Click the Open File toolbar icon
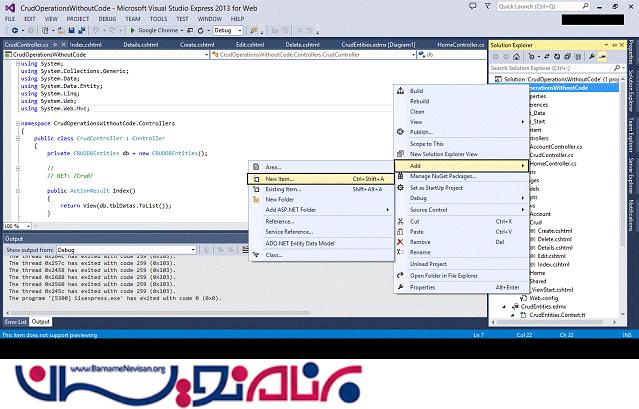Viewport: 639px width, 409px height. tap(61, 30)
